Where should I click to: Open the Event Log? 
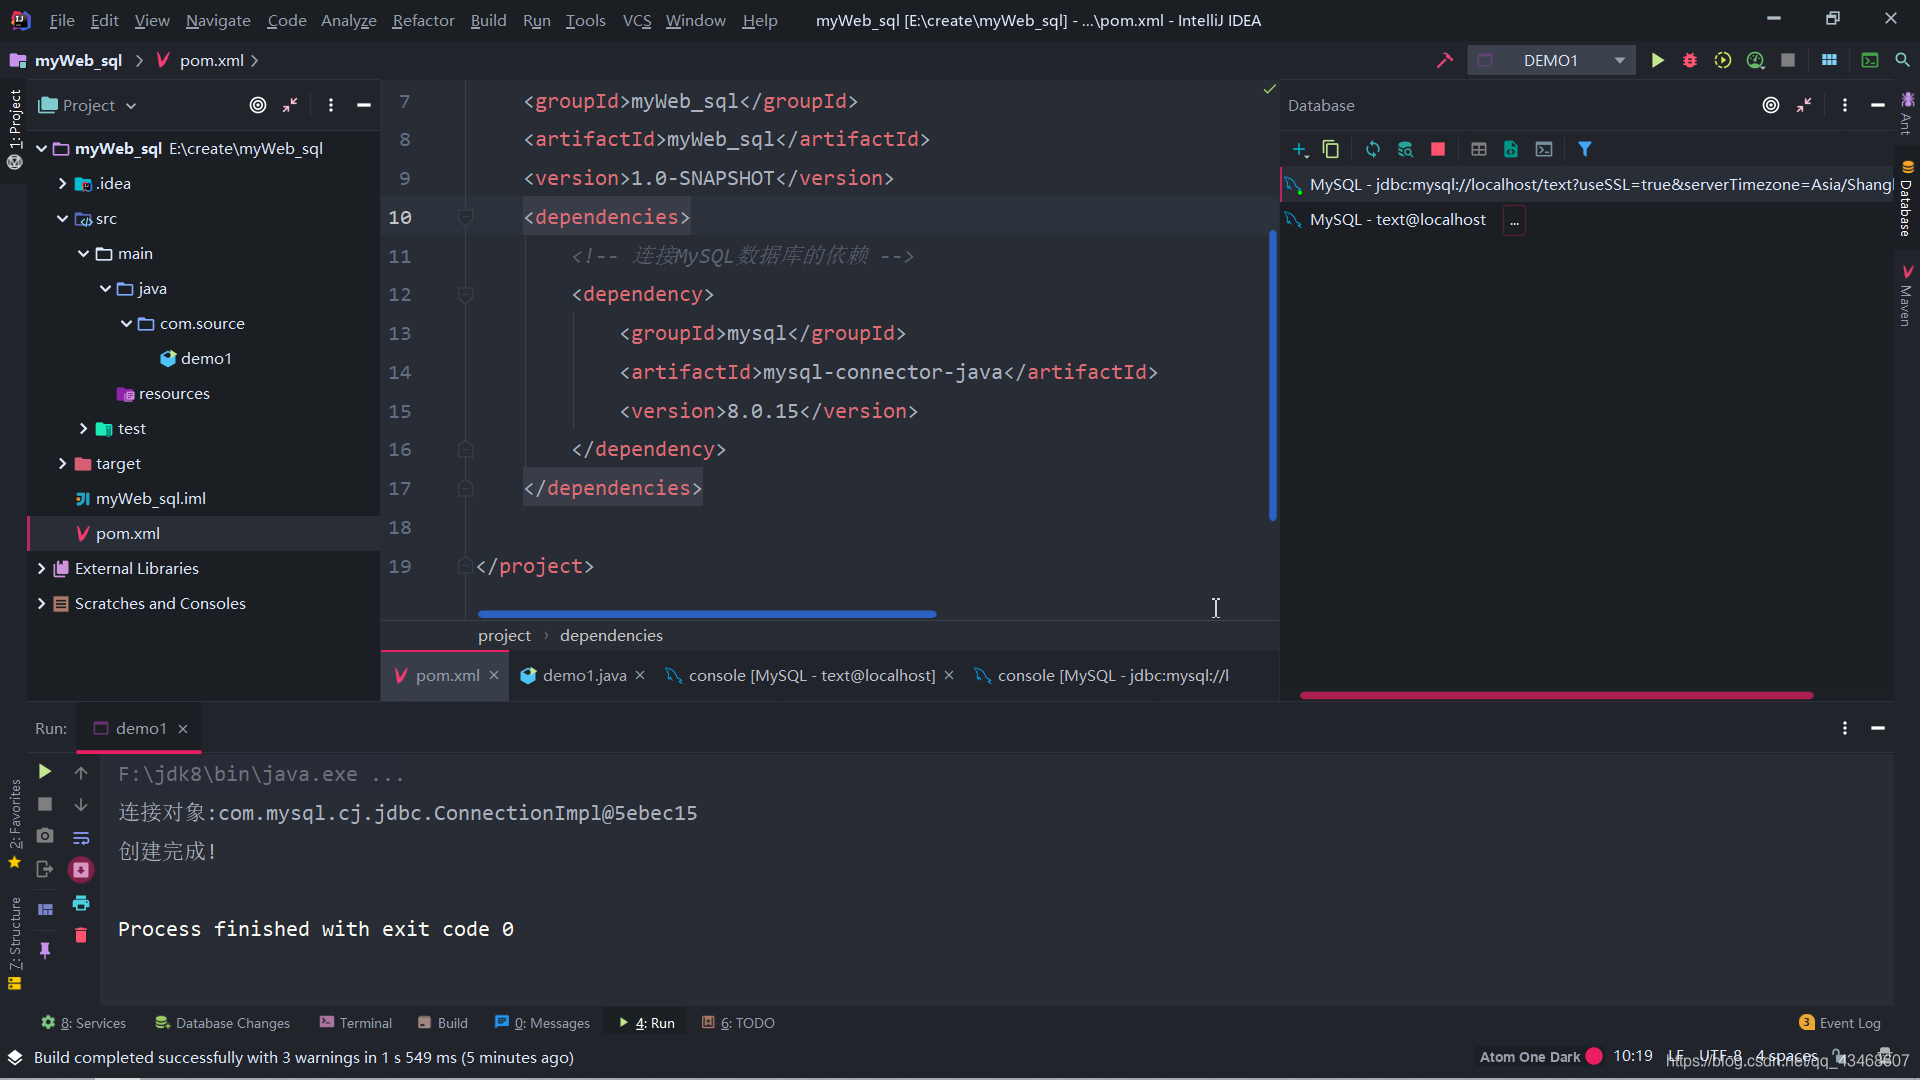[1839, 1023]
